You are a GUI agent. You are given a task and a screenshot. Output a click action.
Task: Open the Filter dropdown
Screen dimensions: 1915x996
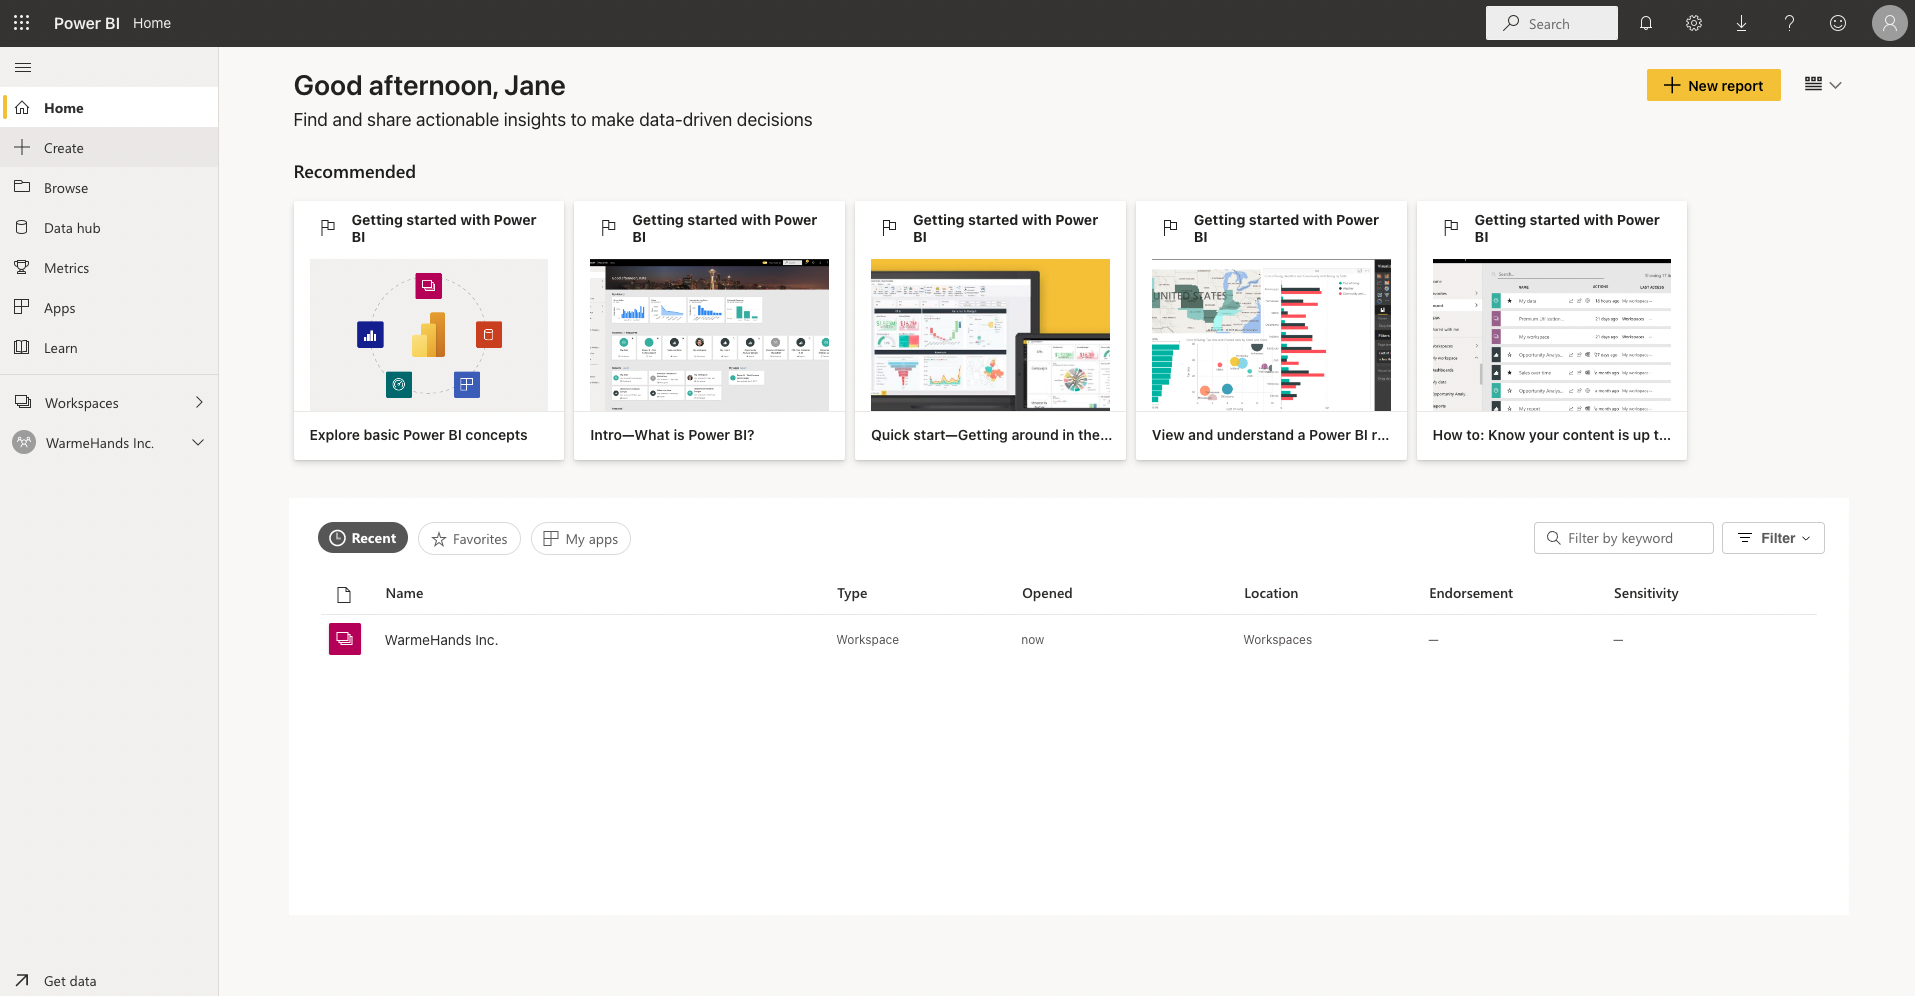click(1773, 538)
